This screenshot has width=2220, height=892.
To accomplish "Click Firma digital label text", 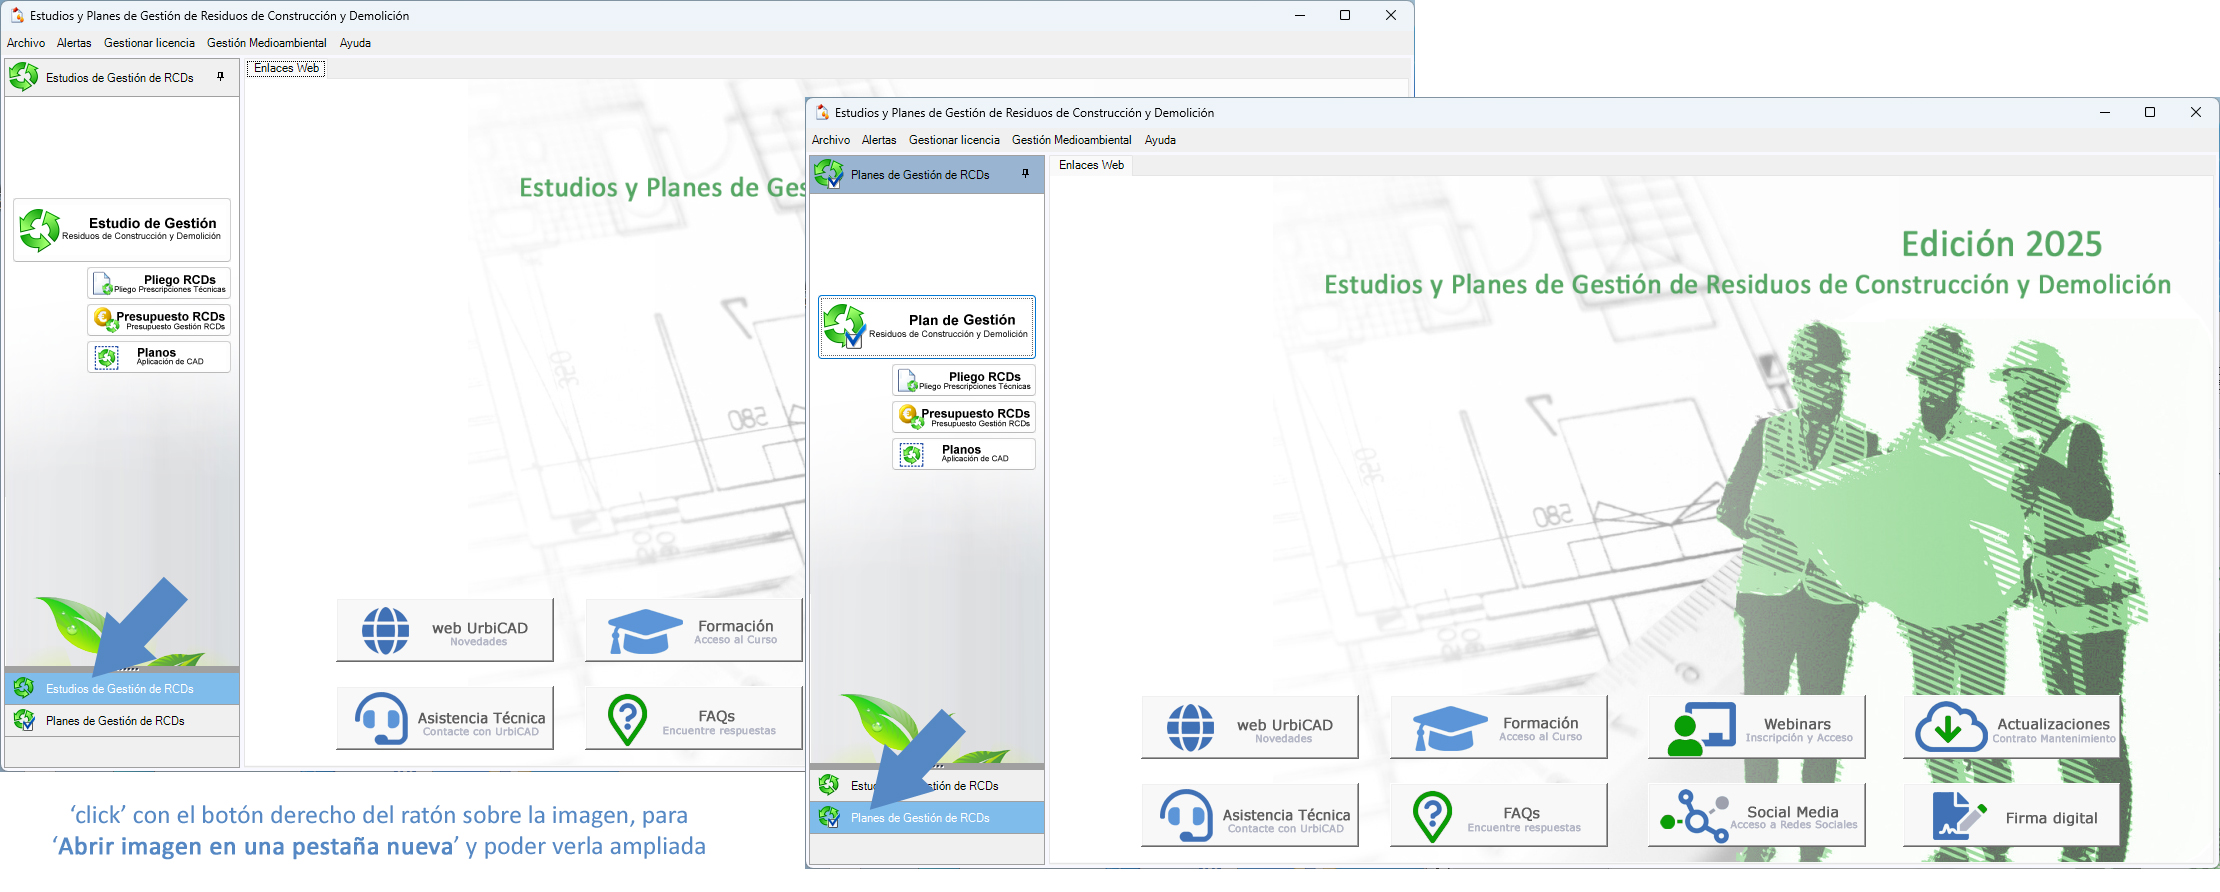I will coord(2051,818).
